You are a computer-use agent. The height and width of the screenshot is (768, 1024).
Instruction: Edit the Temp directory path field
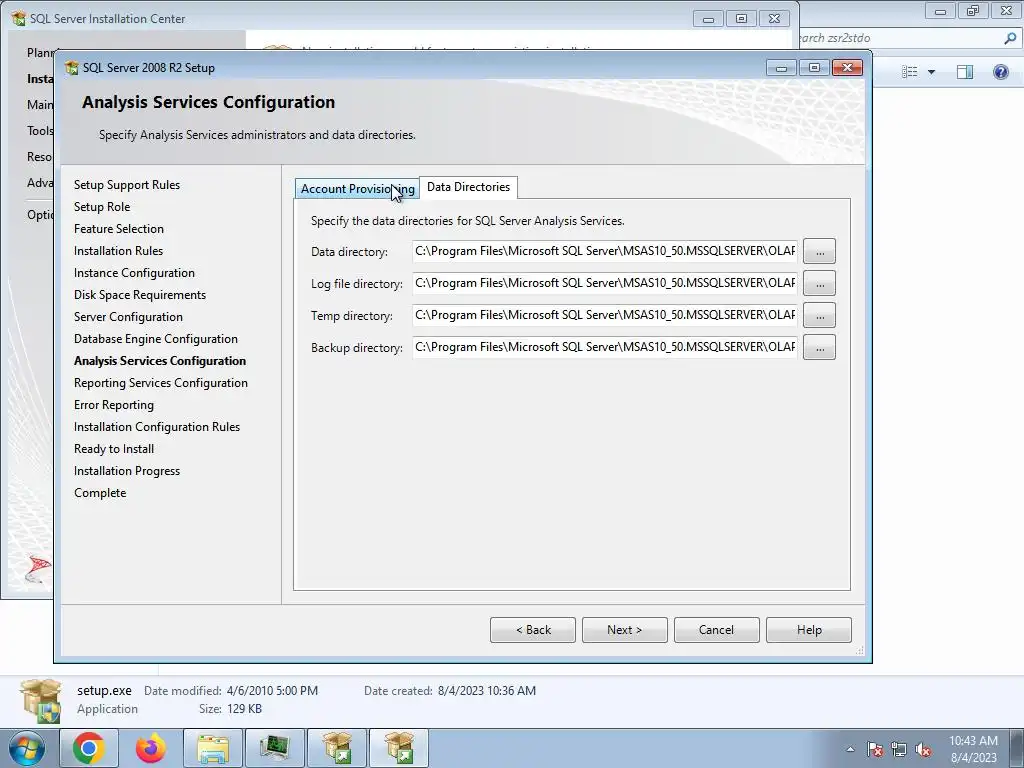(605, 315)
